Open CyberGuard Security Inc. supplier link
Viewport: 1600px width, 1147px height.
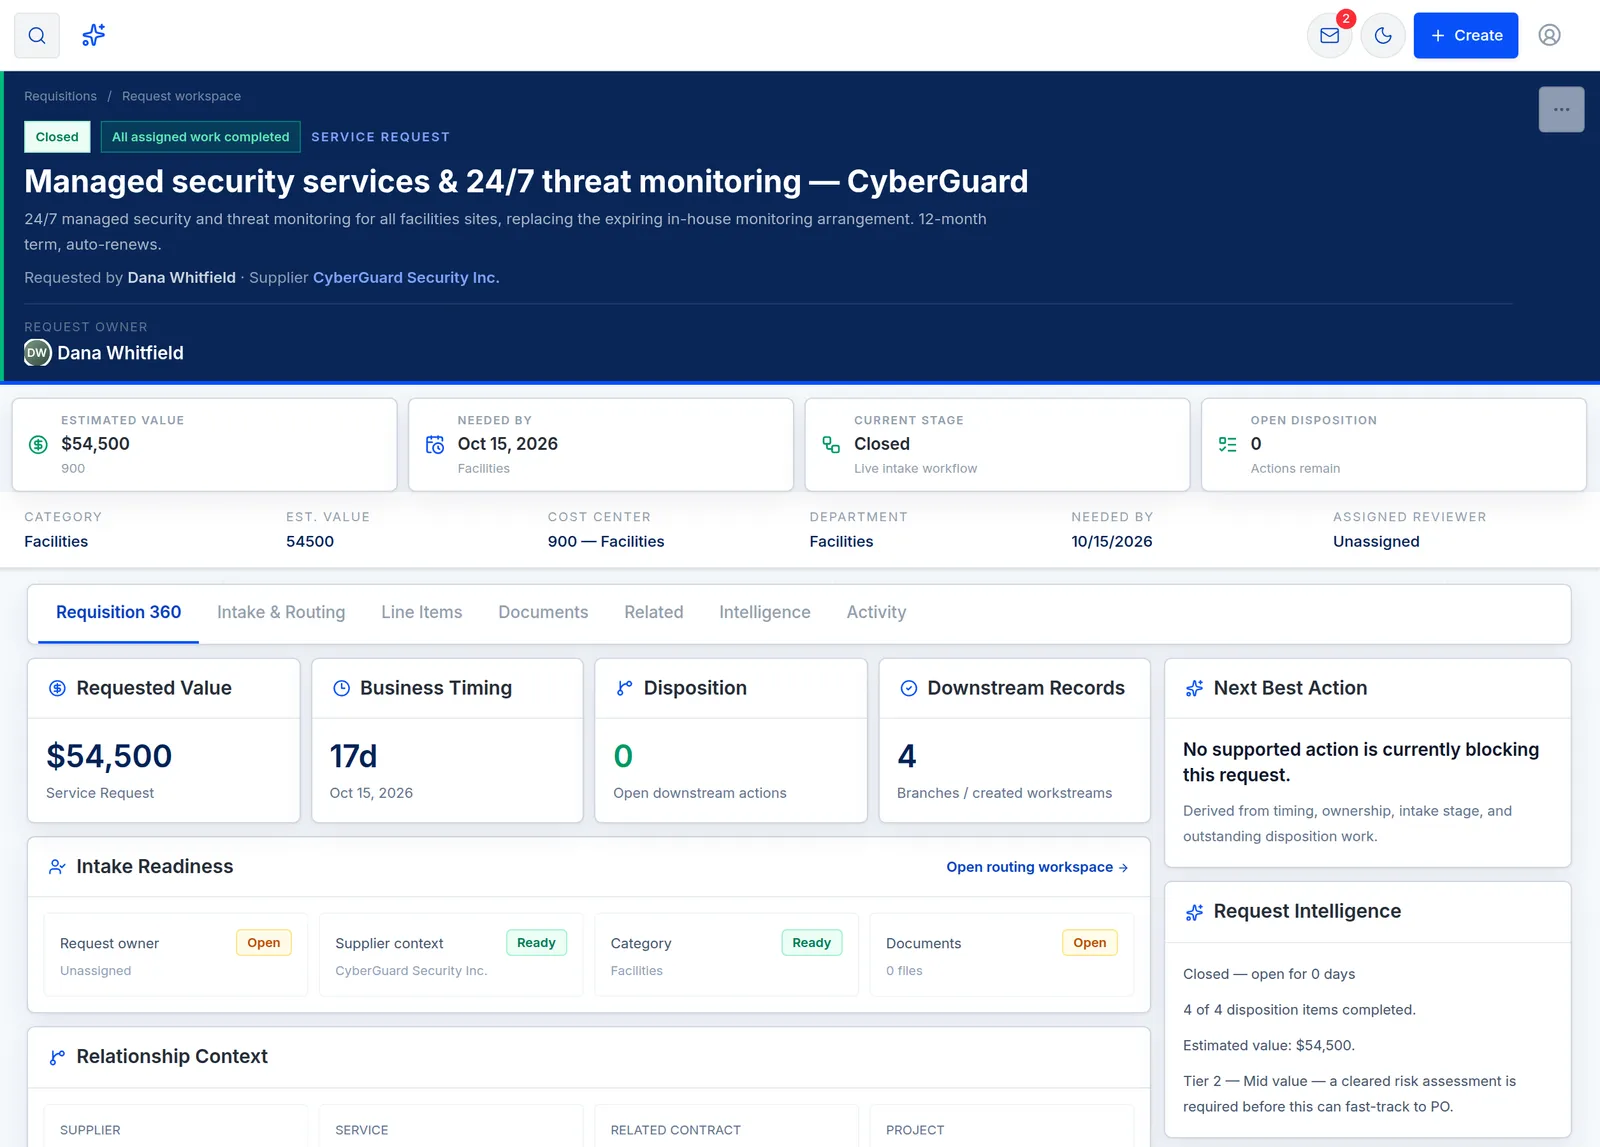[406, 278]
